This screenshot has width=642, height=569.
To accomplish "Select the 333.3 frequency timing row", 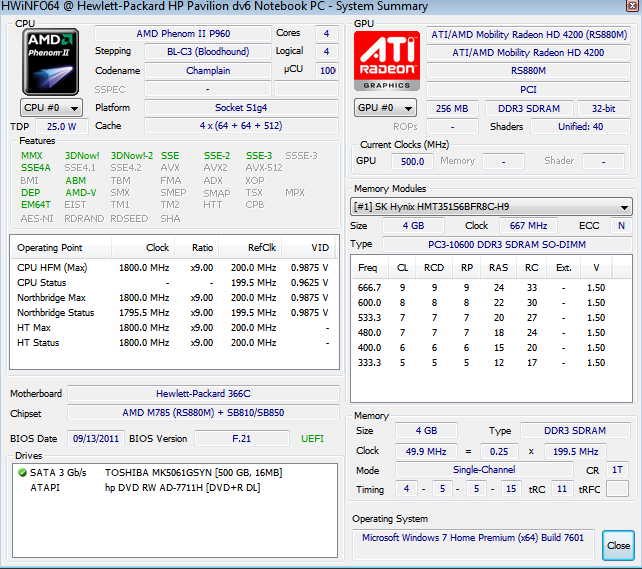I will (491, 363).
